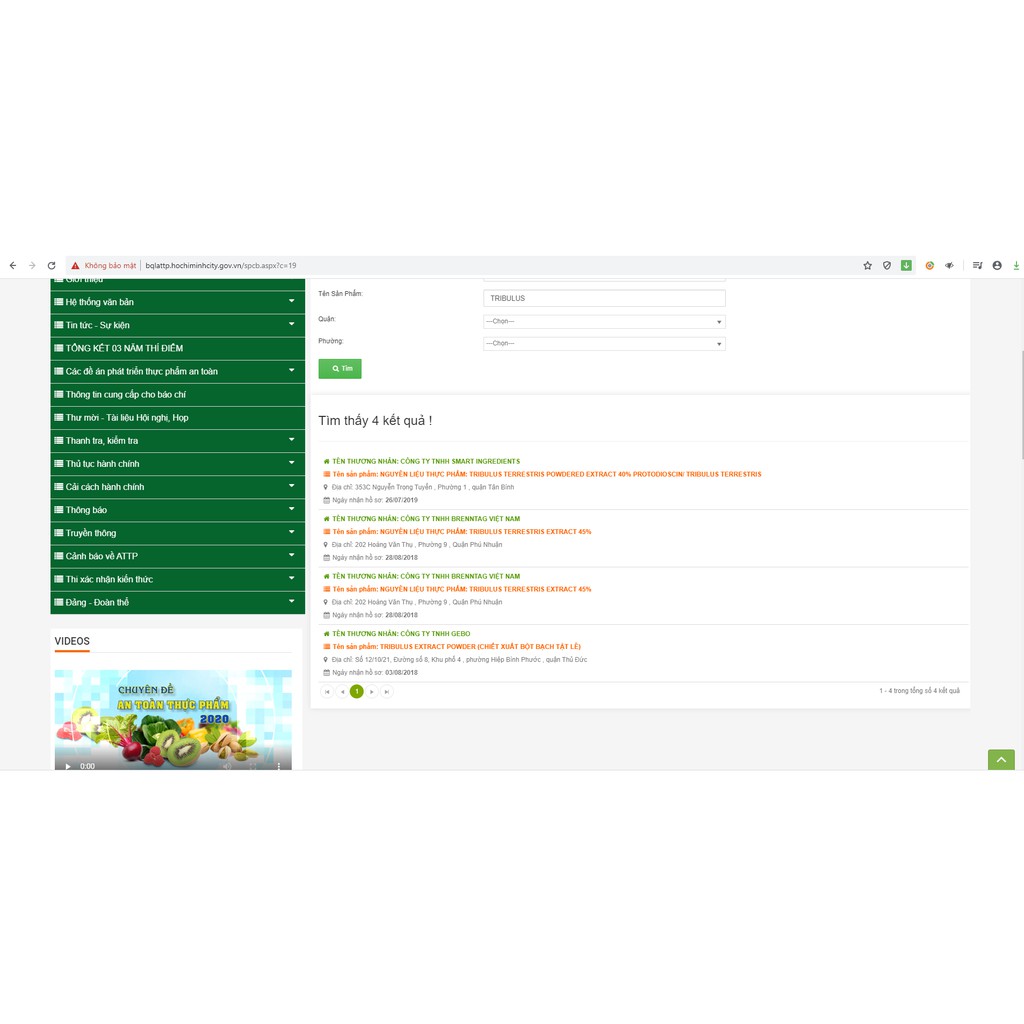Viewport: 1024px width, 1024px height.
Task: Open the Phường dropdown list
Action: point(604,343)
